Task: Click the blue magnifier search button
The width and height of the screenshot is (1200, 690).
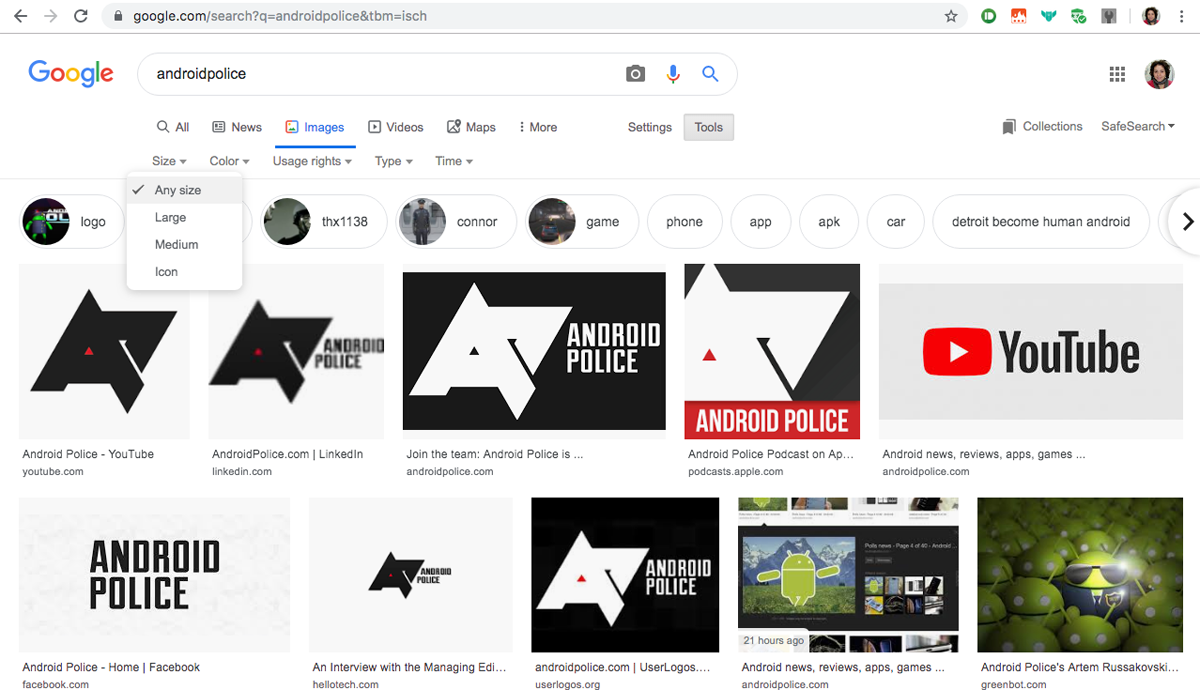Action: pyautogui.click(x=710, y=74)
